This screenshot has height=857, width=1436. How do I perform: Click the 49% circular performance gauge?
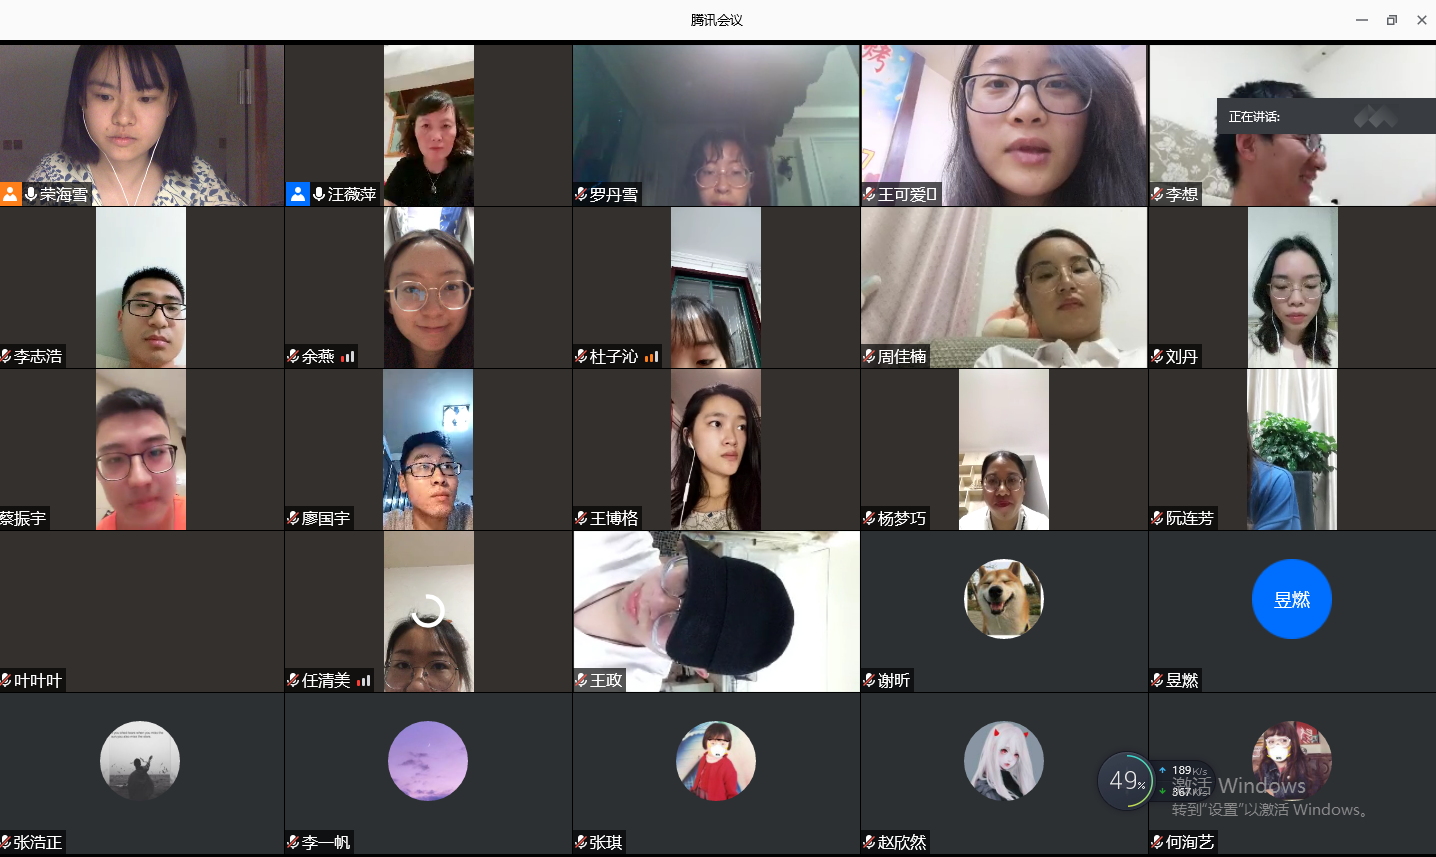pos(1125,781)
